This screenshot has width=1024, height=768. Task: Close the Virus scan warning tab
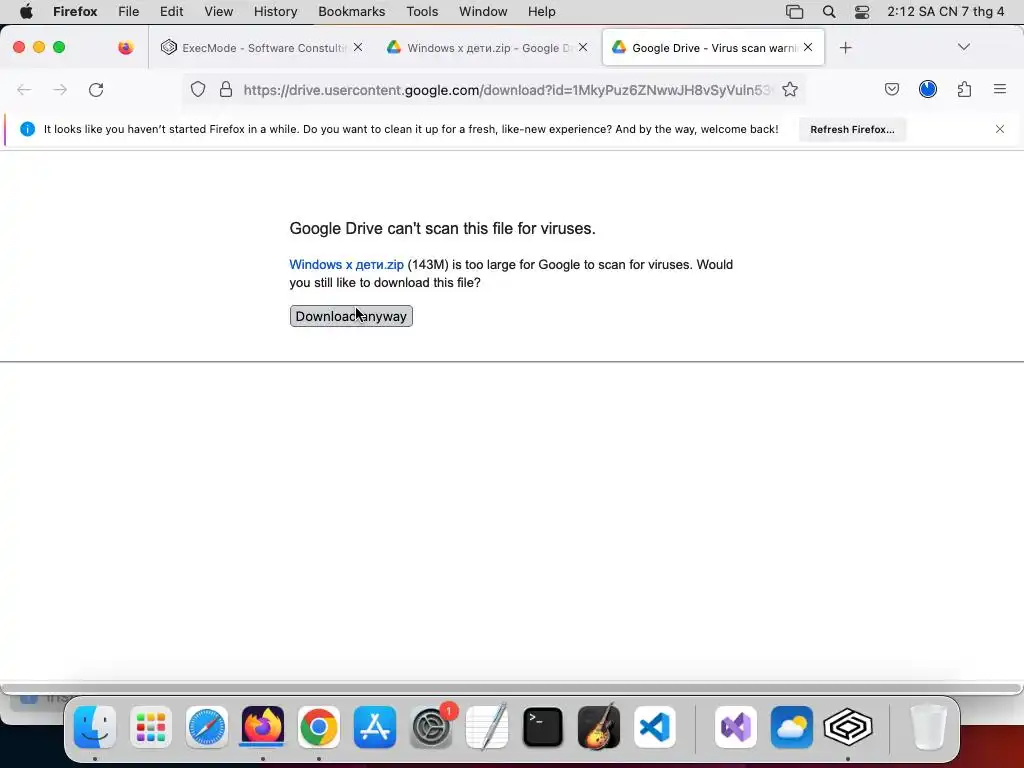pyautogui.click(x=808, y=47)
